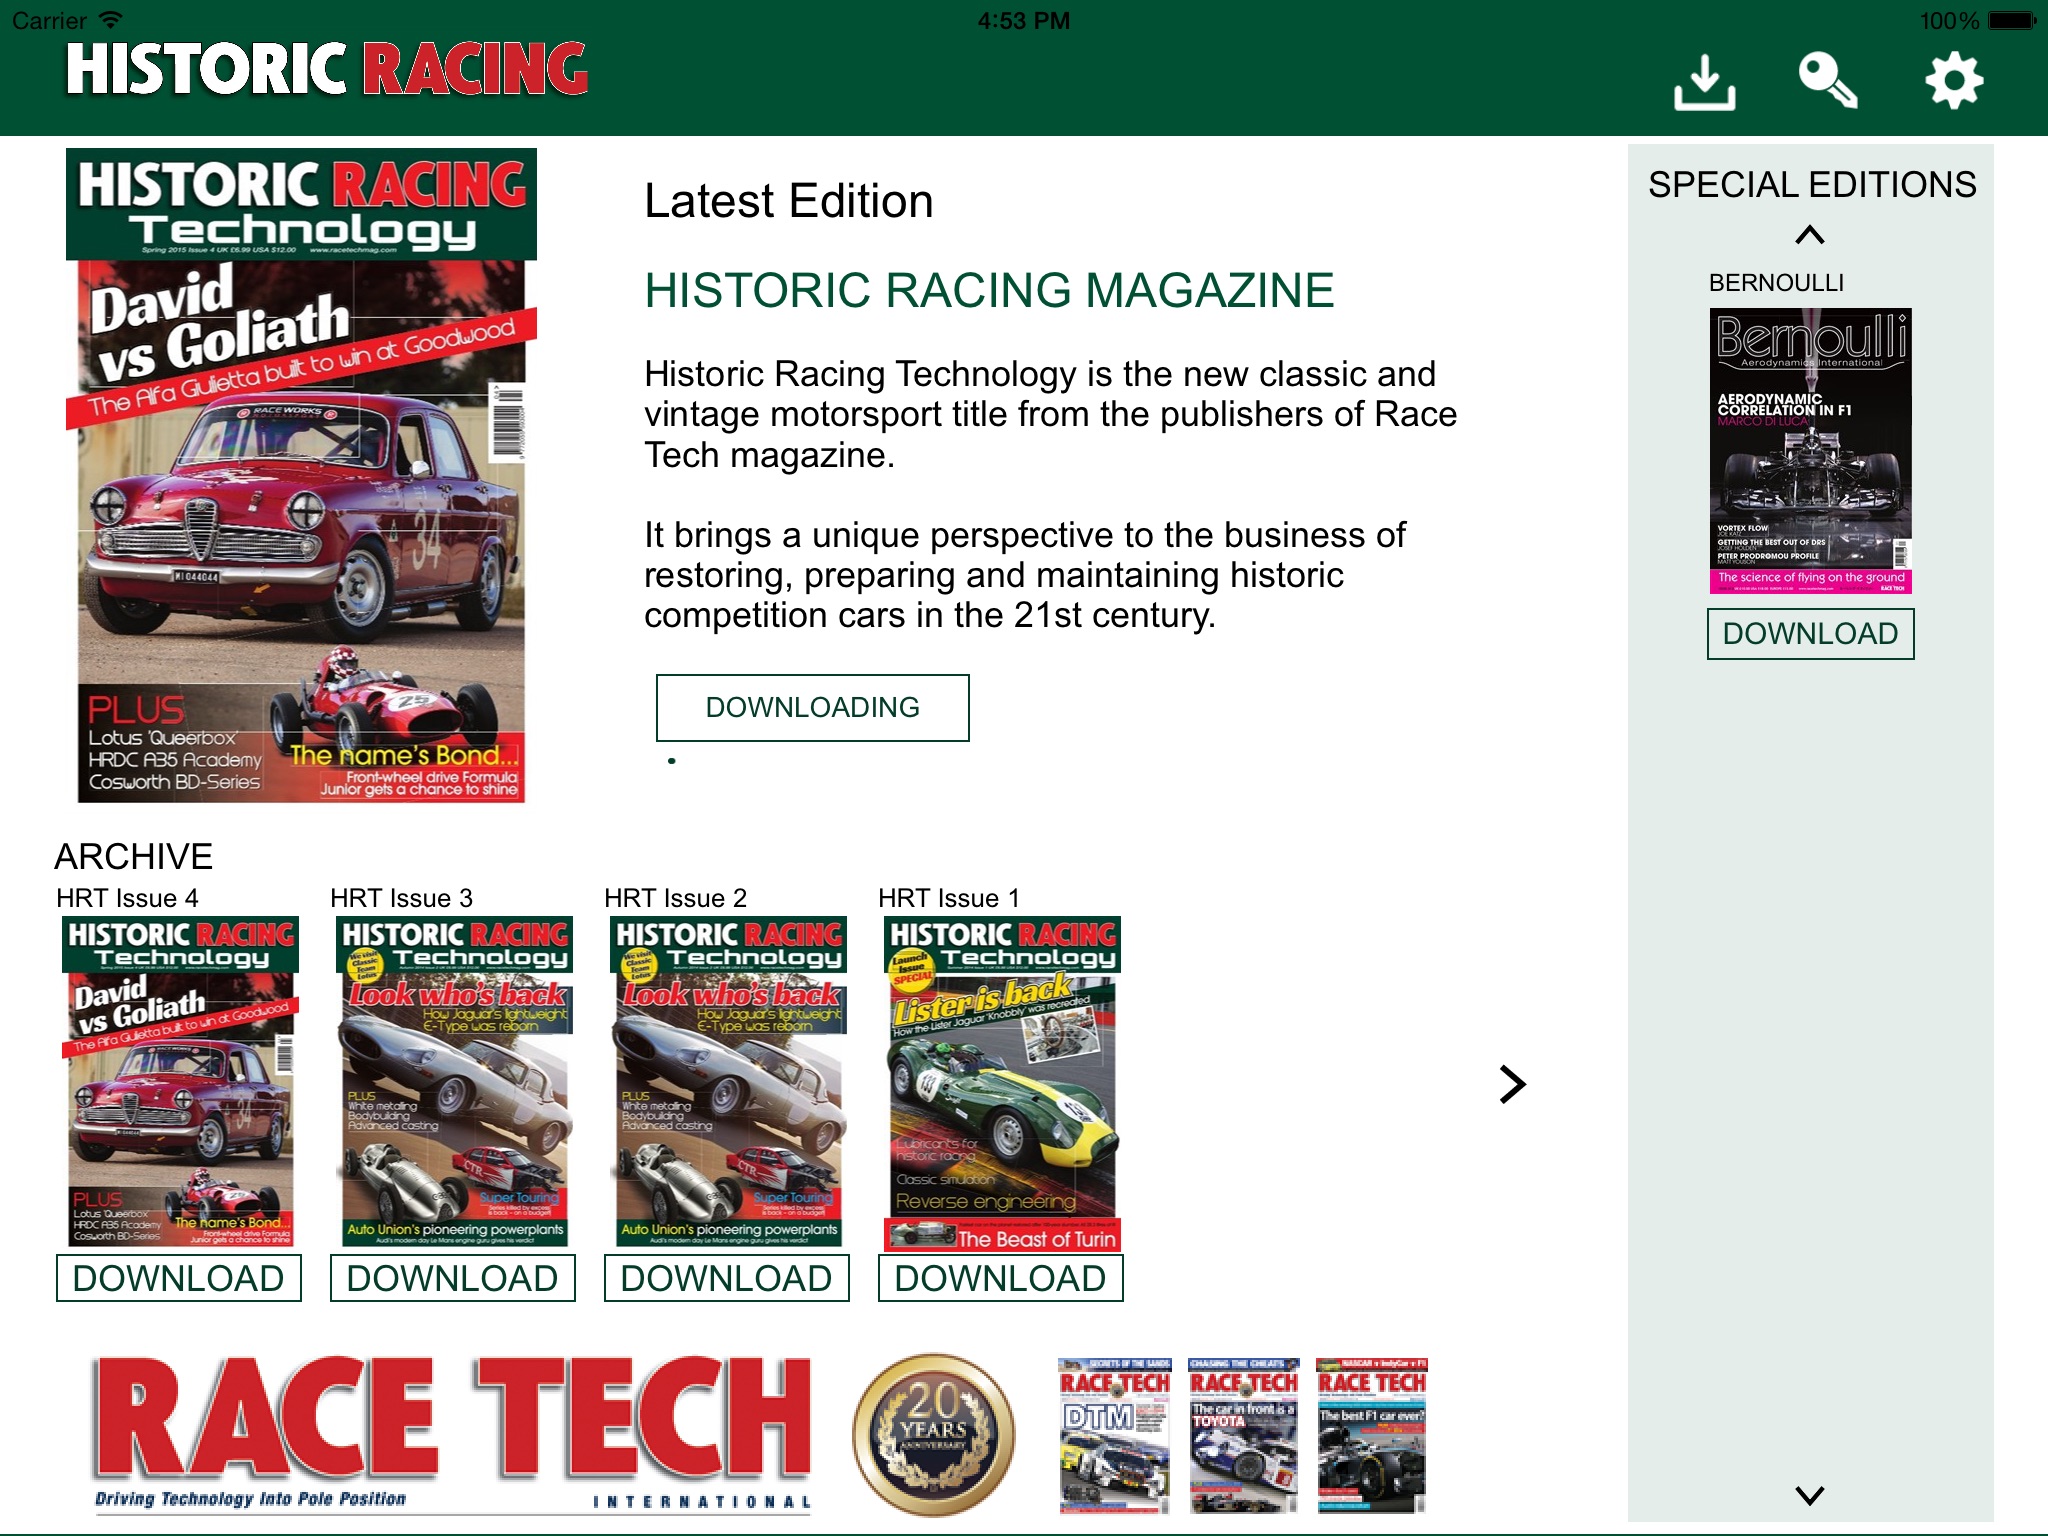
Task: Show next archive issues with right arrow
Action: tap(1512, 1084)
